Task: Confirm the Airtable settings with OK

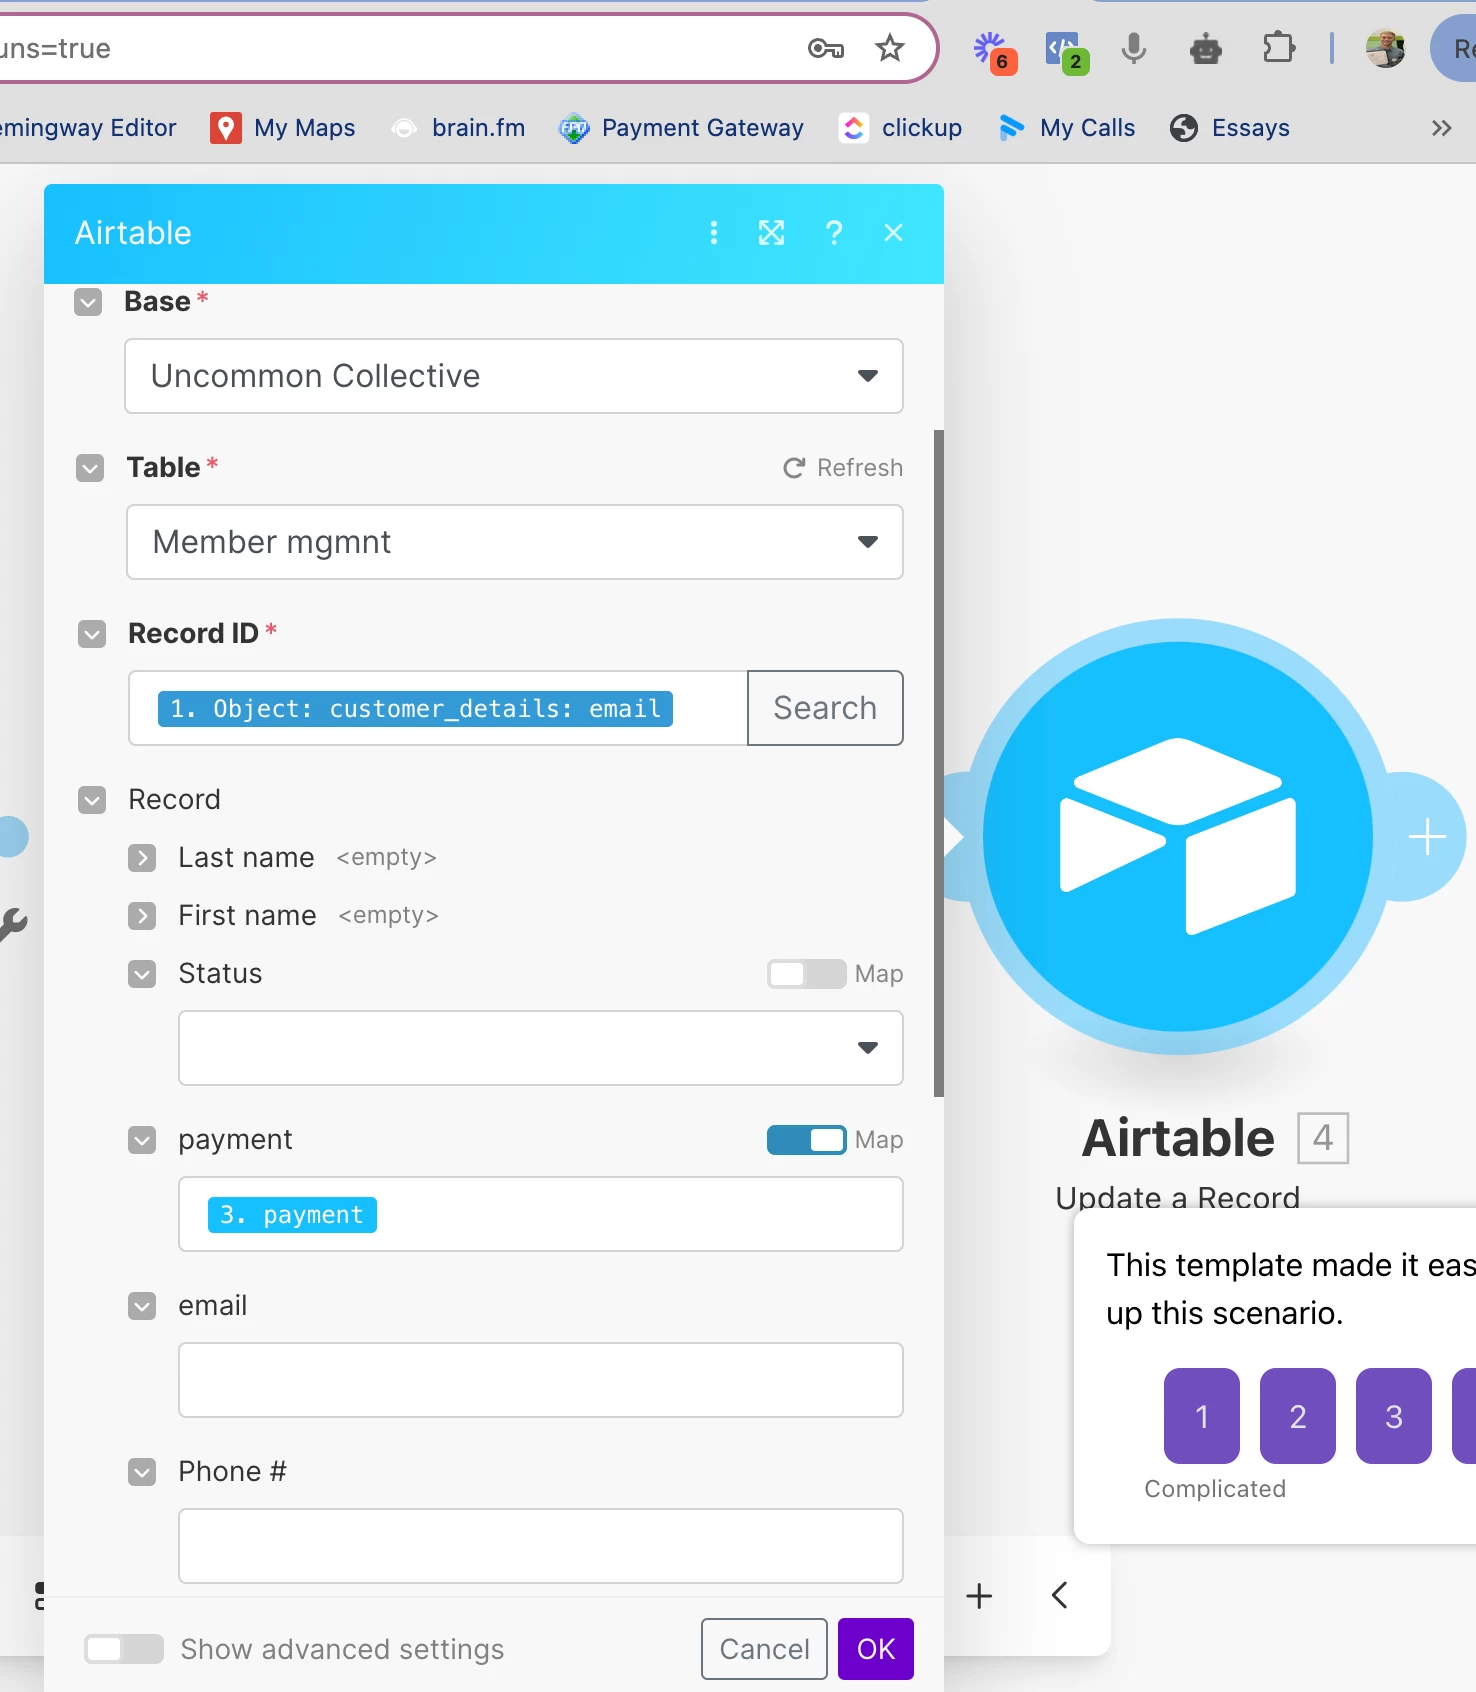Action: (876, 1649)
